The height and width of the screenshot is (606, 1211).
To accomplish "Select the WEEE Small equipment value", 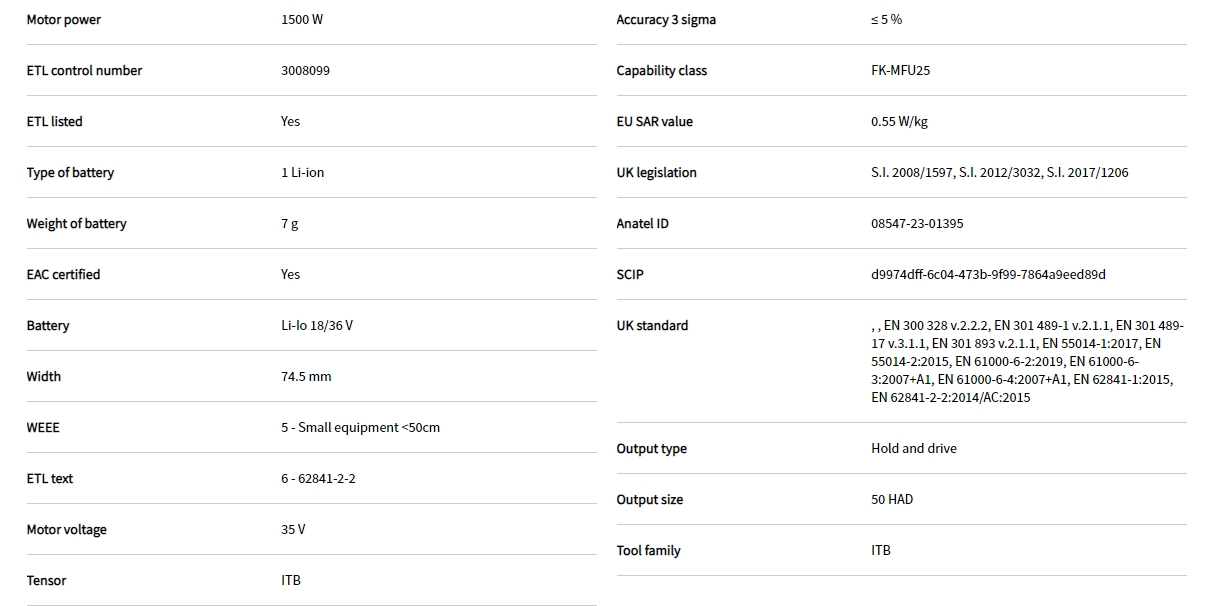I will coord(360,428).
